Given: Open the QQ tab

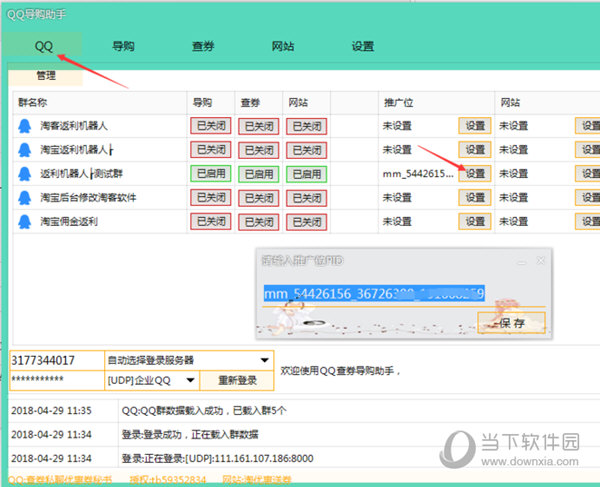Looking at the screenshot, I should point(43,46).
